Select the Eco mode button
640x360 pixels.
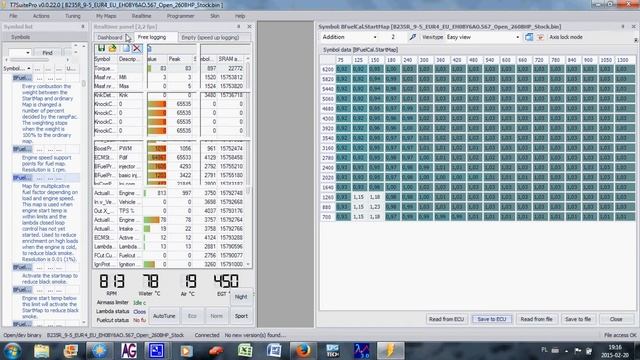(192, 316)
